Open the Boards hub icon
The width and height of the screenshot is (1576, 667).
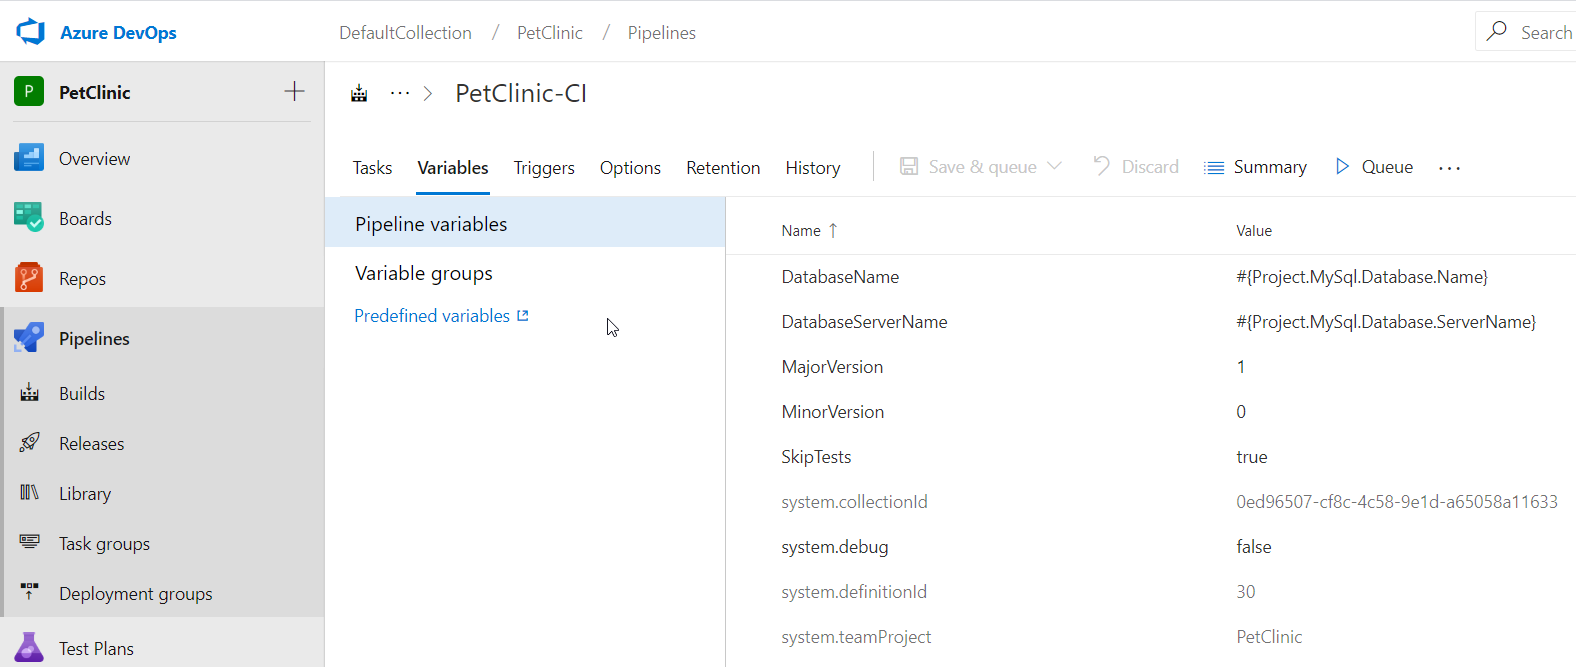coord(29,218)
